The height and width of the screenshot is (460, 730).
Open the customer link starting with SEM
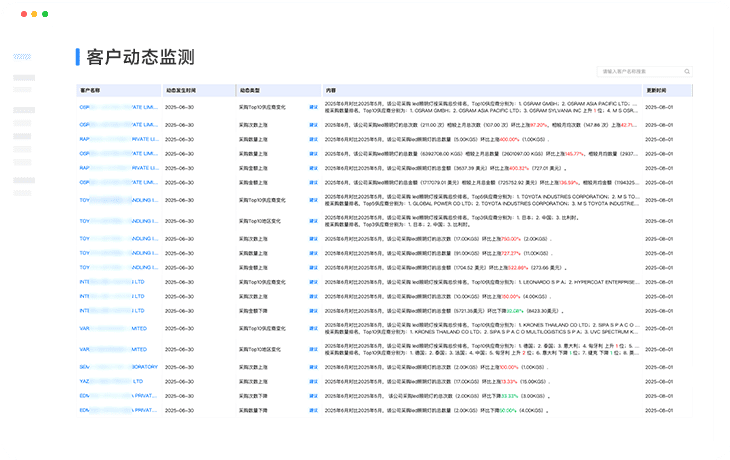click(85, 367)
